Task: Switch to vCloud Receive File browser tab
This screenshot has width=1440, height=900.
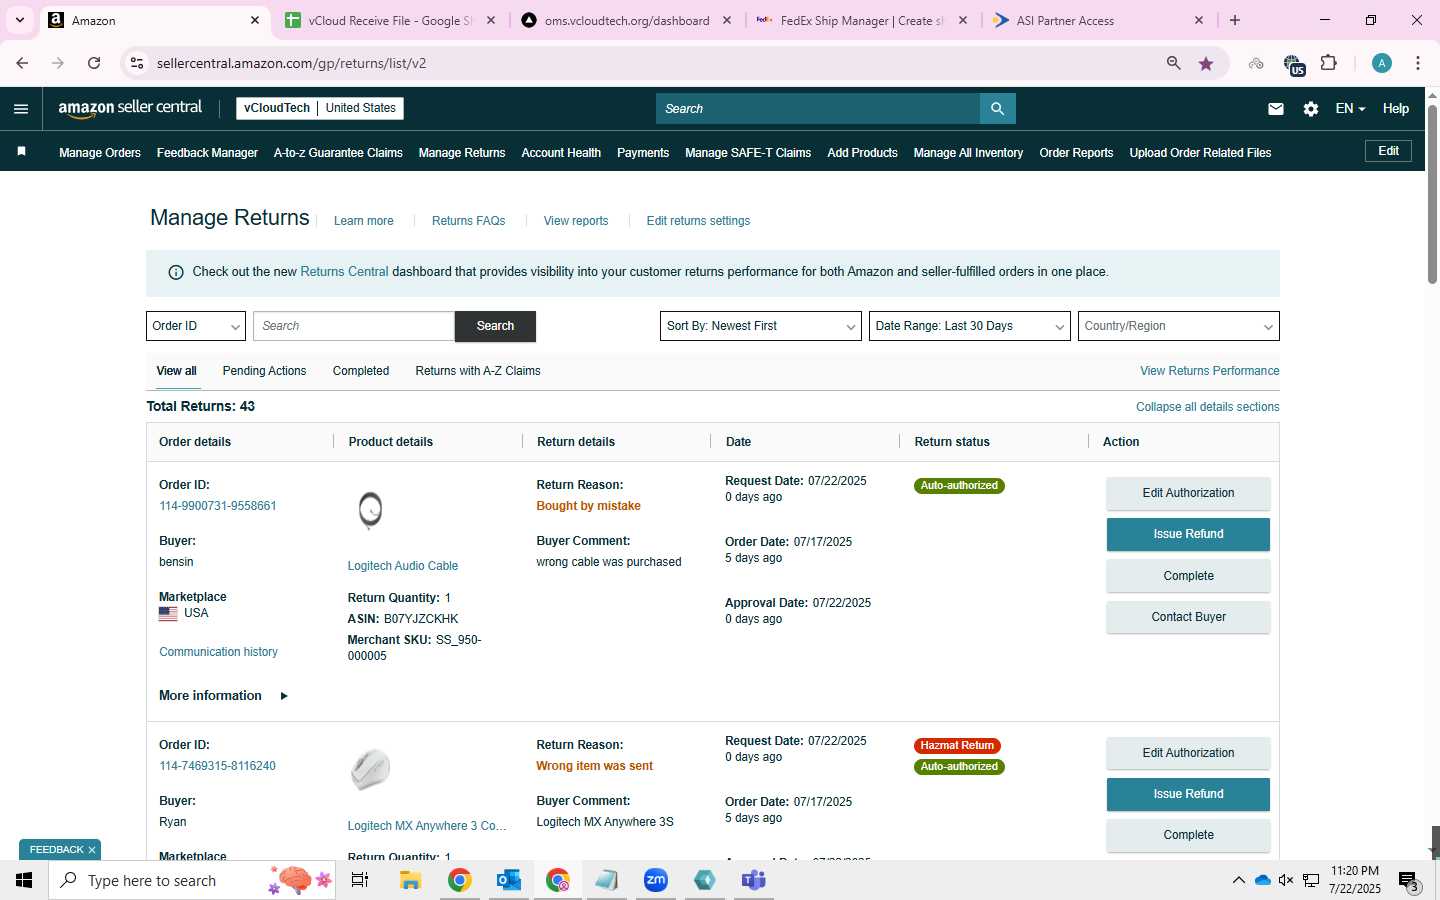Action: (x=390, y=20)
